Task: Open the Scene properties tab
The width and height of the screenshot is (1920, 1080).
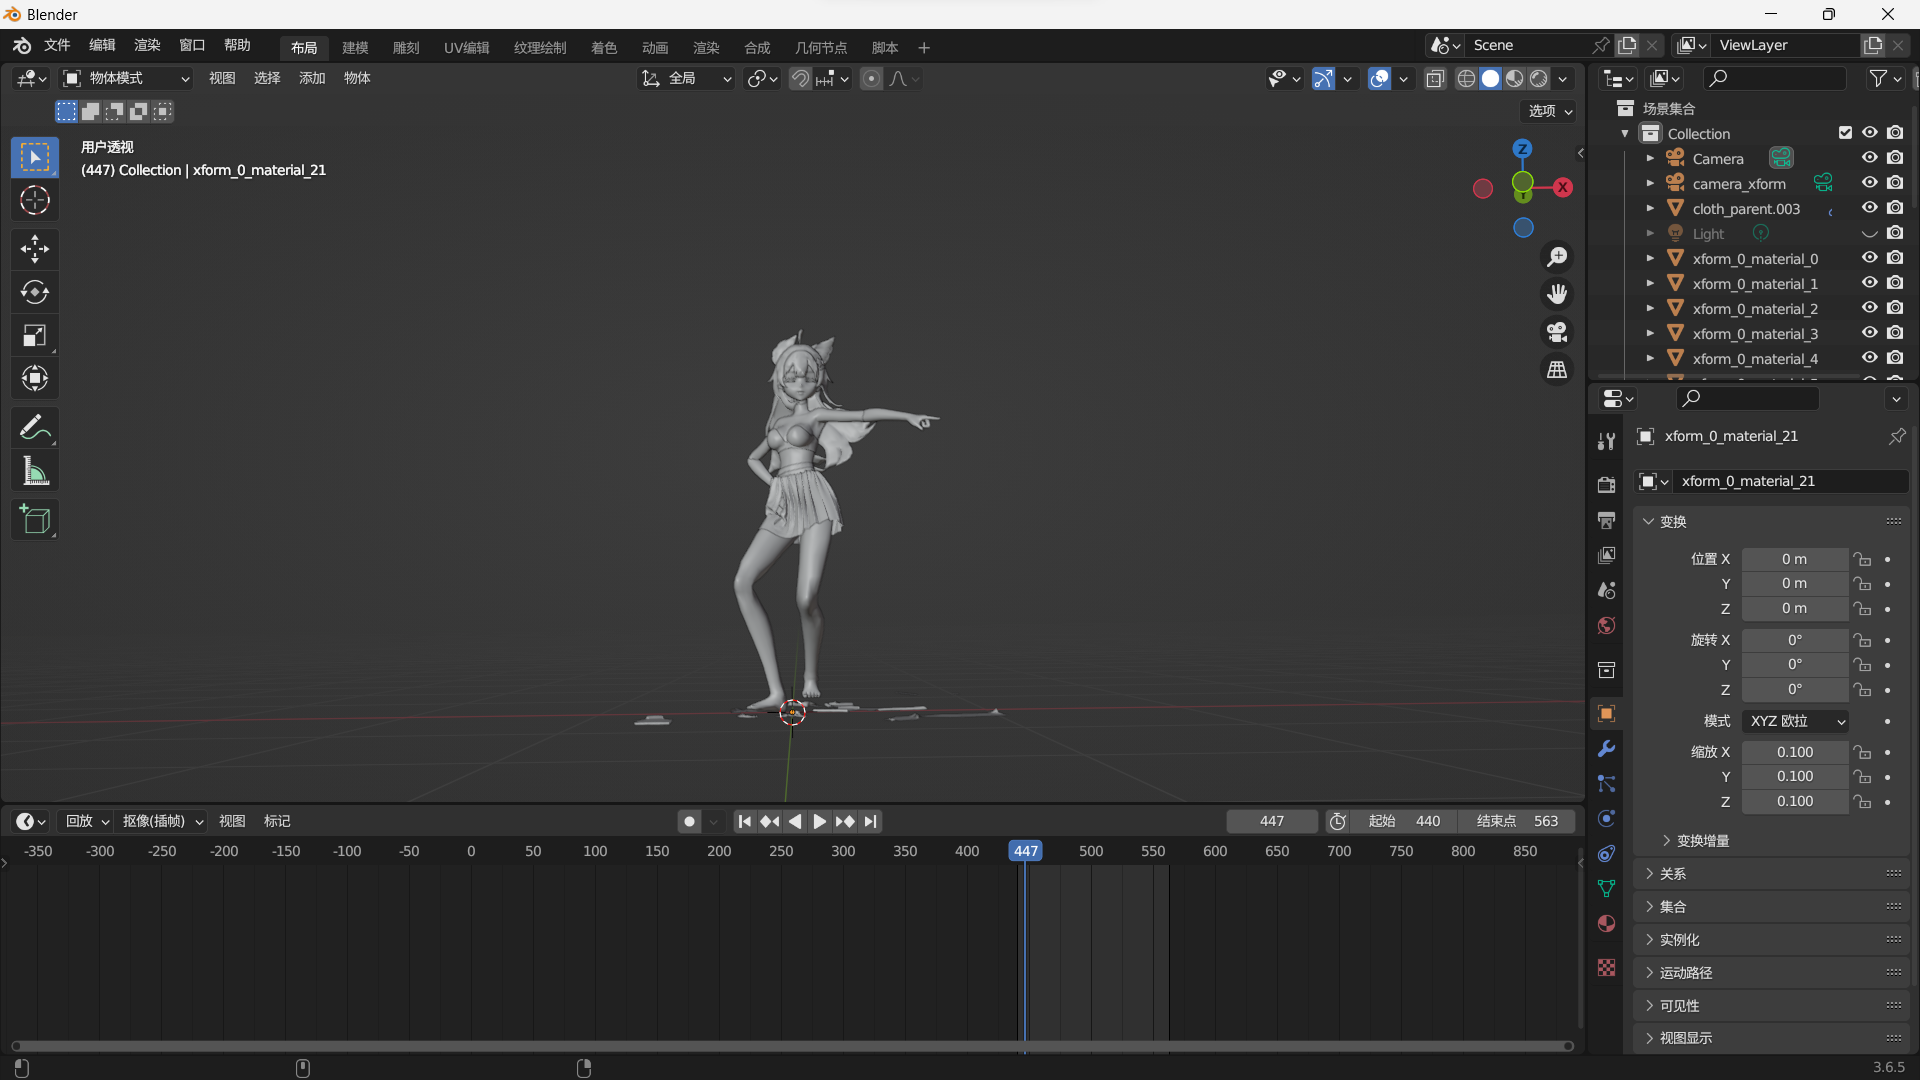Action: point(1606,590)
